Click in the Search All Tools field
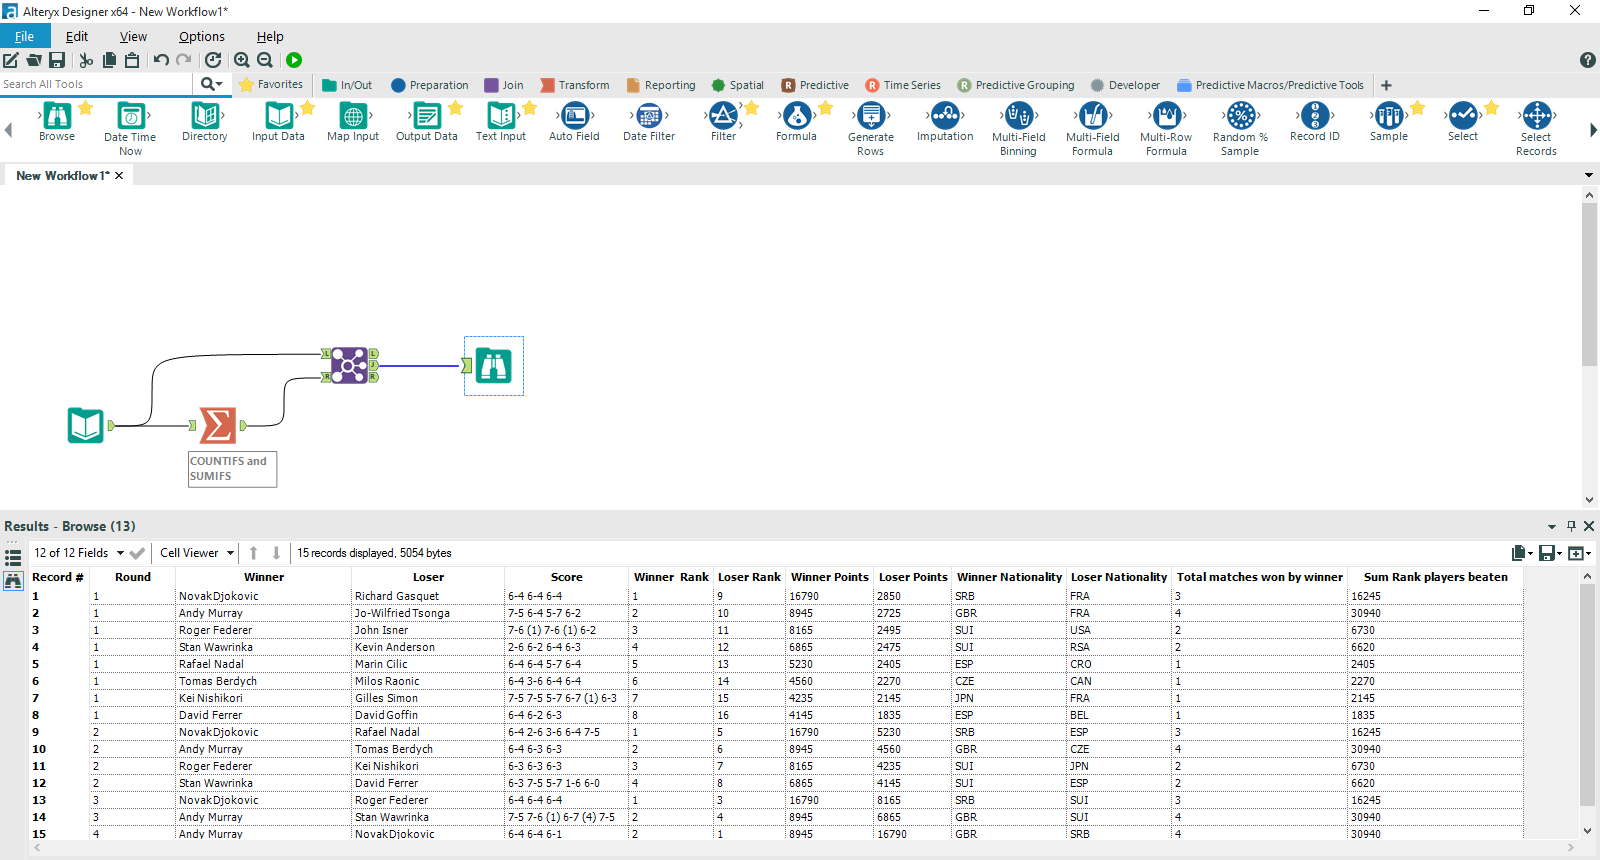This screenshot has height=860, width=1600. (95, 84)
